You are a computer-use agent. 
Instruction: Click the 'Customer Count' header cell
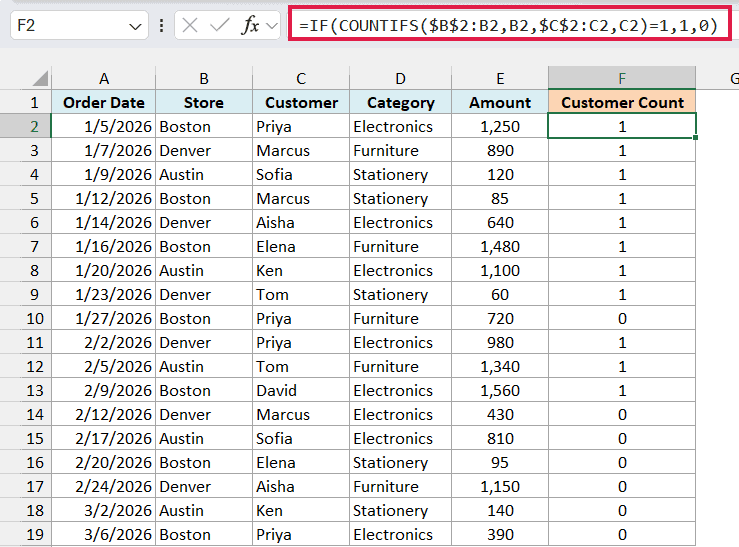pos(622,102)
